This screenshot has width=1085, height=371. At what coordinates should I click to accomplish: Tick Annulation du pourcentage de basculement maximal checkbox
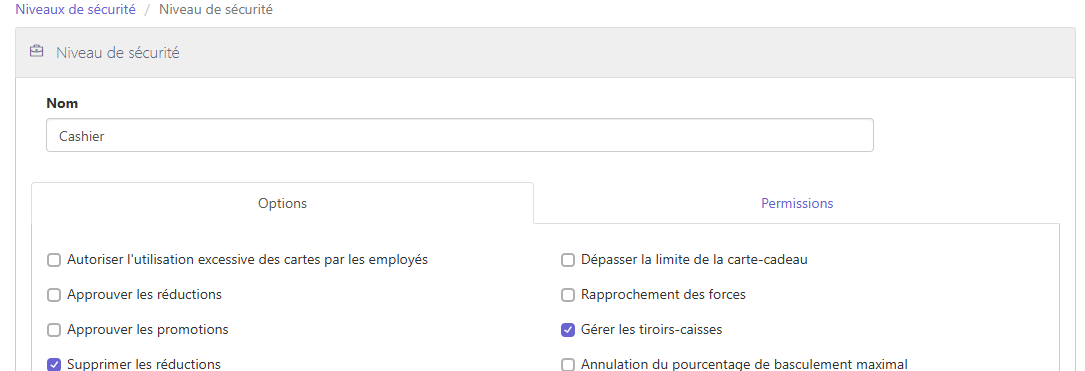[x=568, y=365]
